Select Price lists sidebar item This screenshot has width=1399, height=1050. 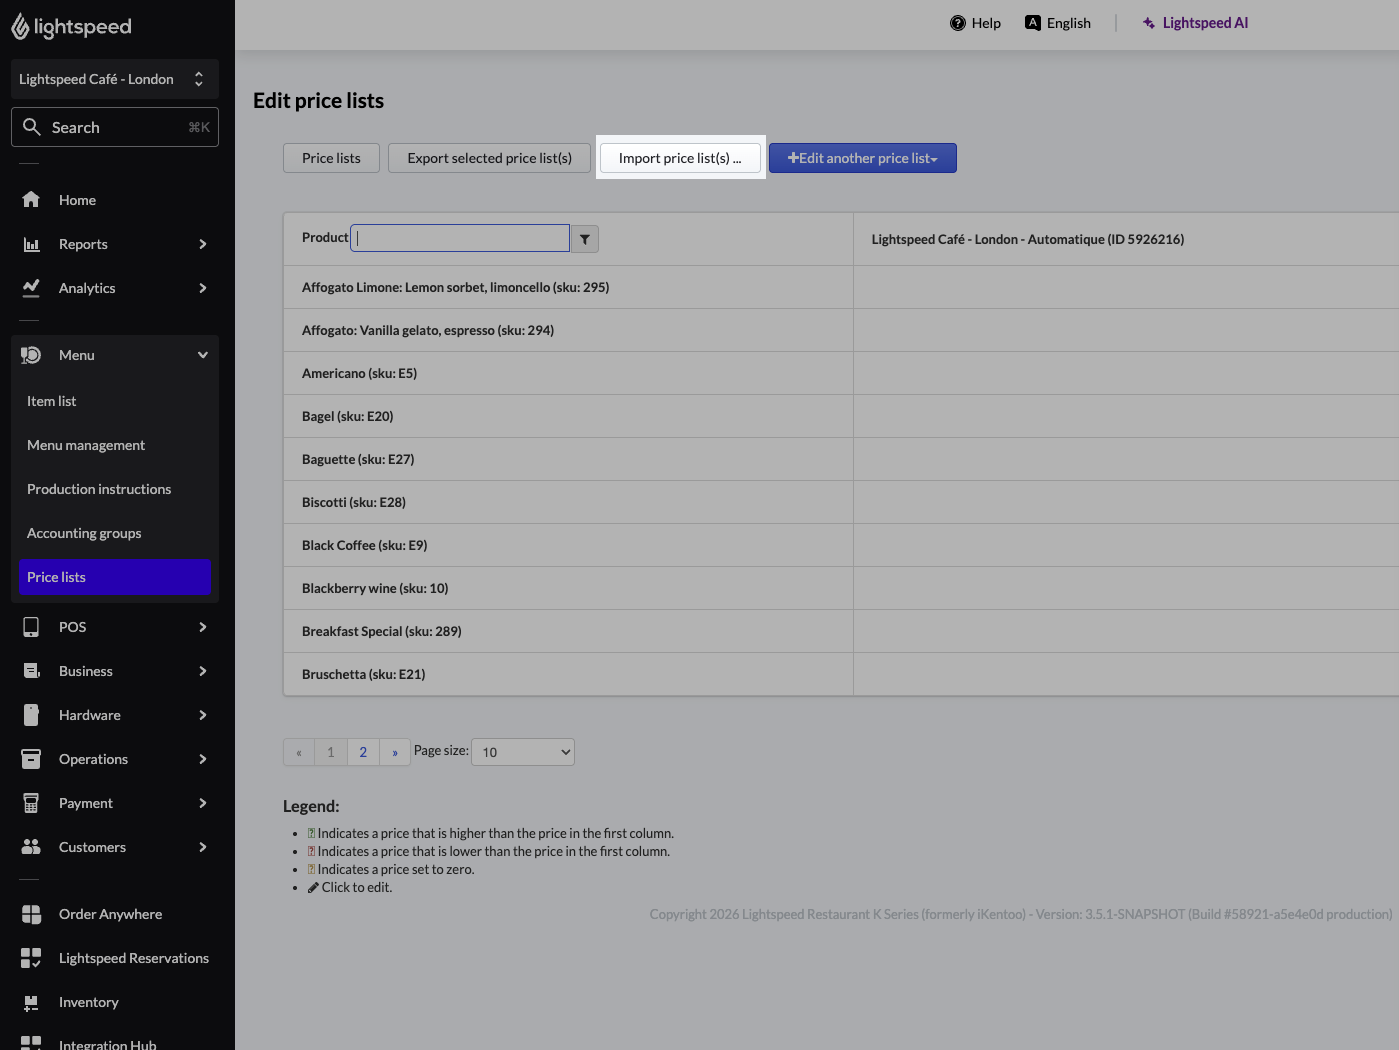click(115, 577)
